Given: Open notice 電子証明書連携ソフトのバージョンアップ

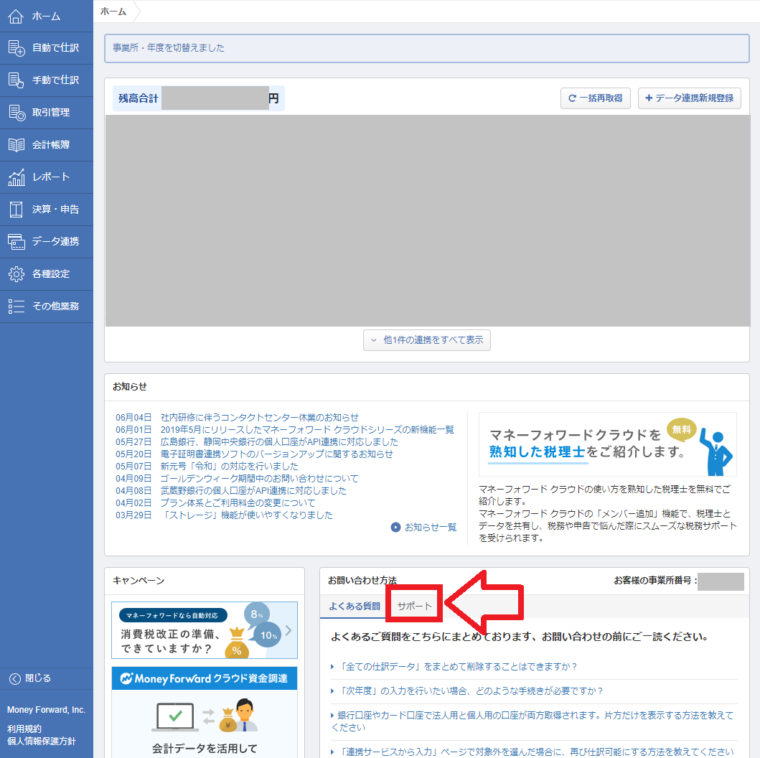Looking at the screenshot, I should [277, 454].
